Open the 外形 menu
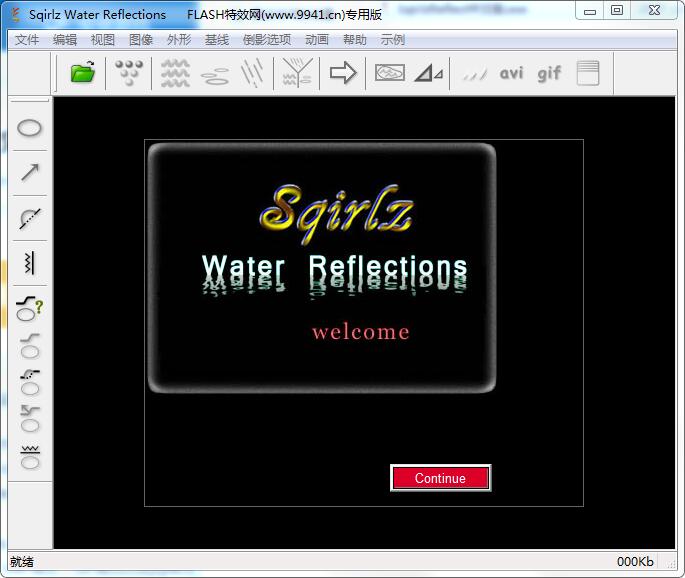685x578 pixels. point(179,40)
